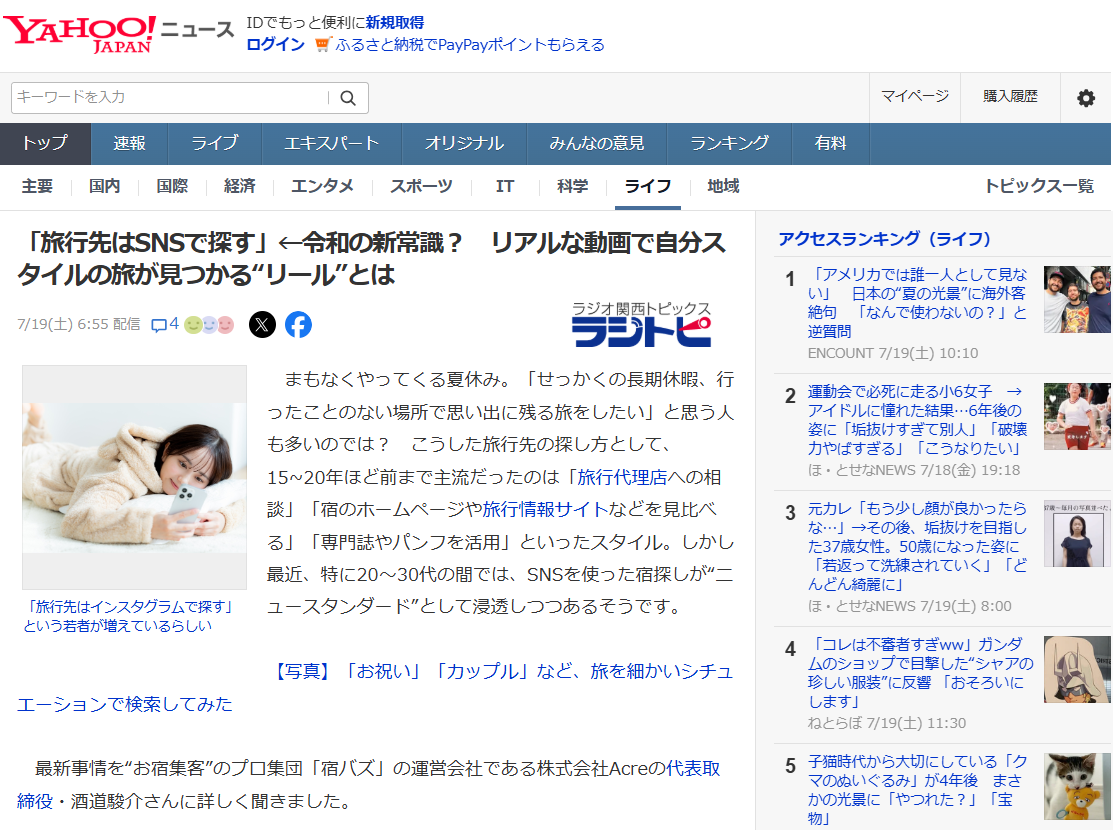Select the エンタメ category
1113x830 pixels.
click(322, 186)
